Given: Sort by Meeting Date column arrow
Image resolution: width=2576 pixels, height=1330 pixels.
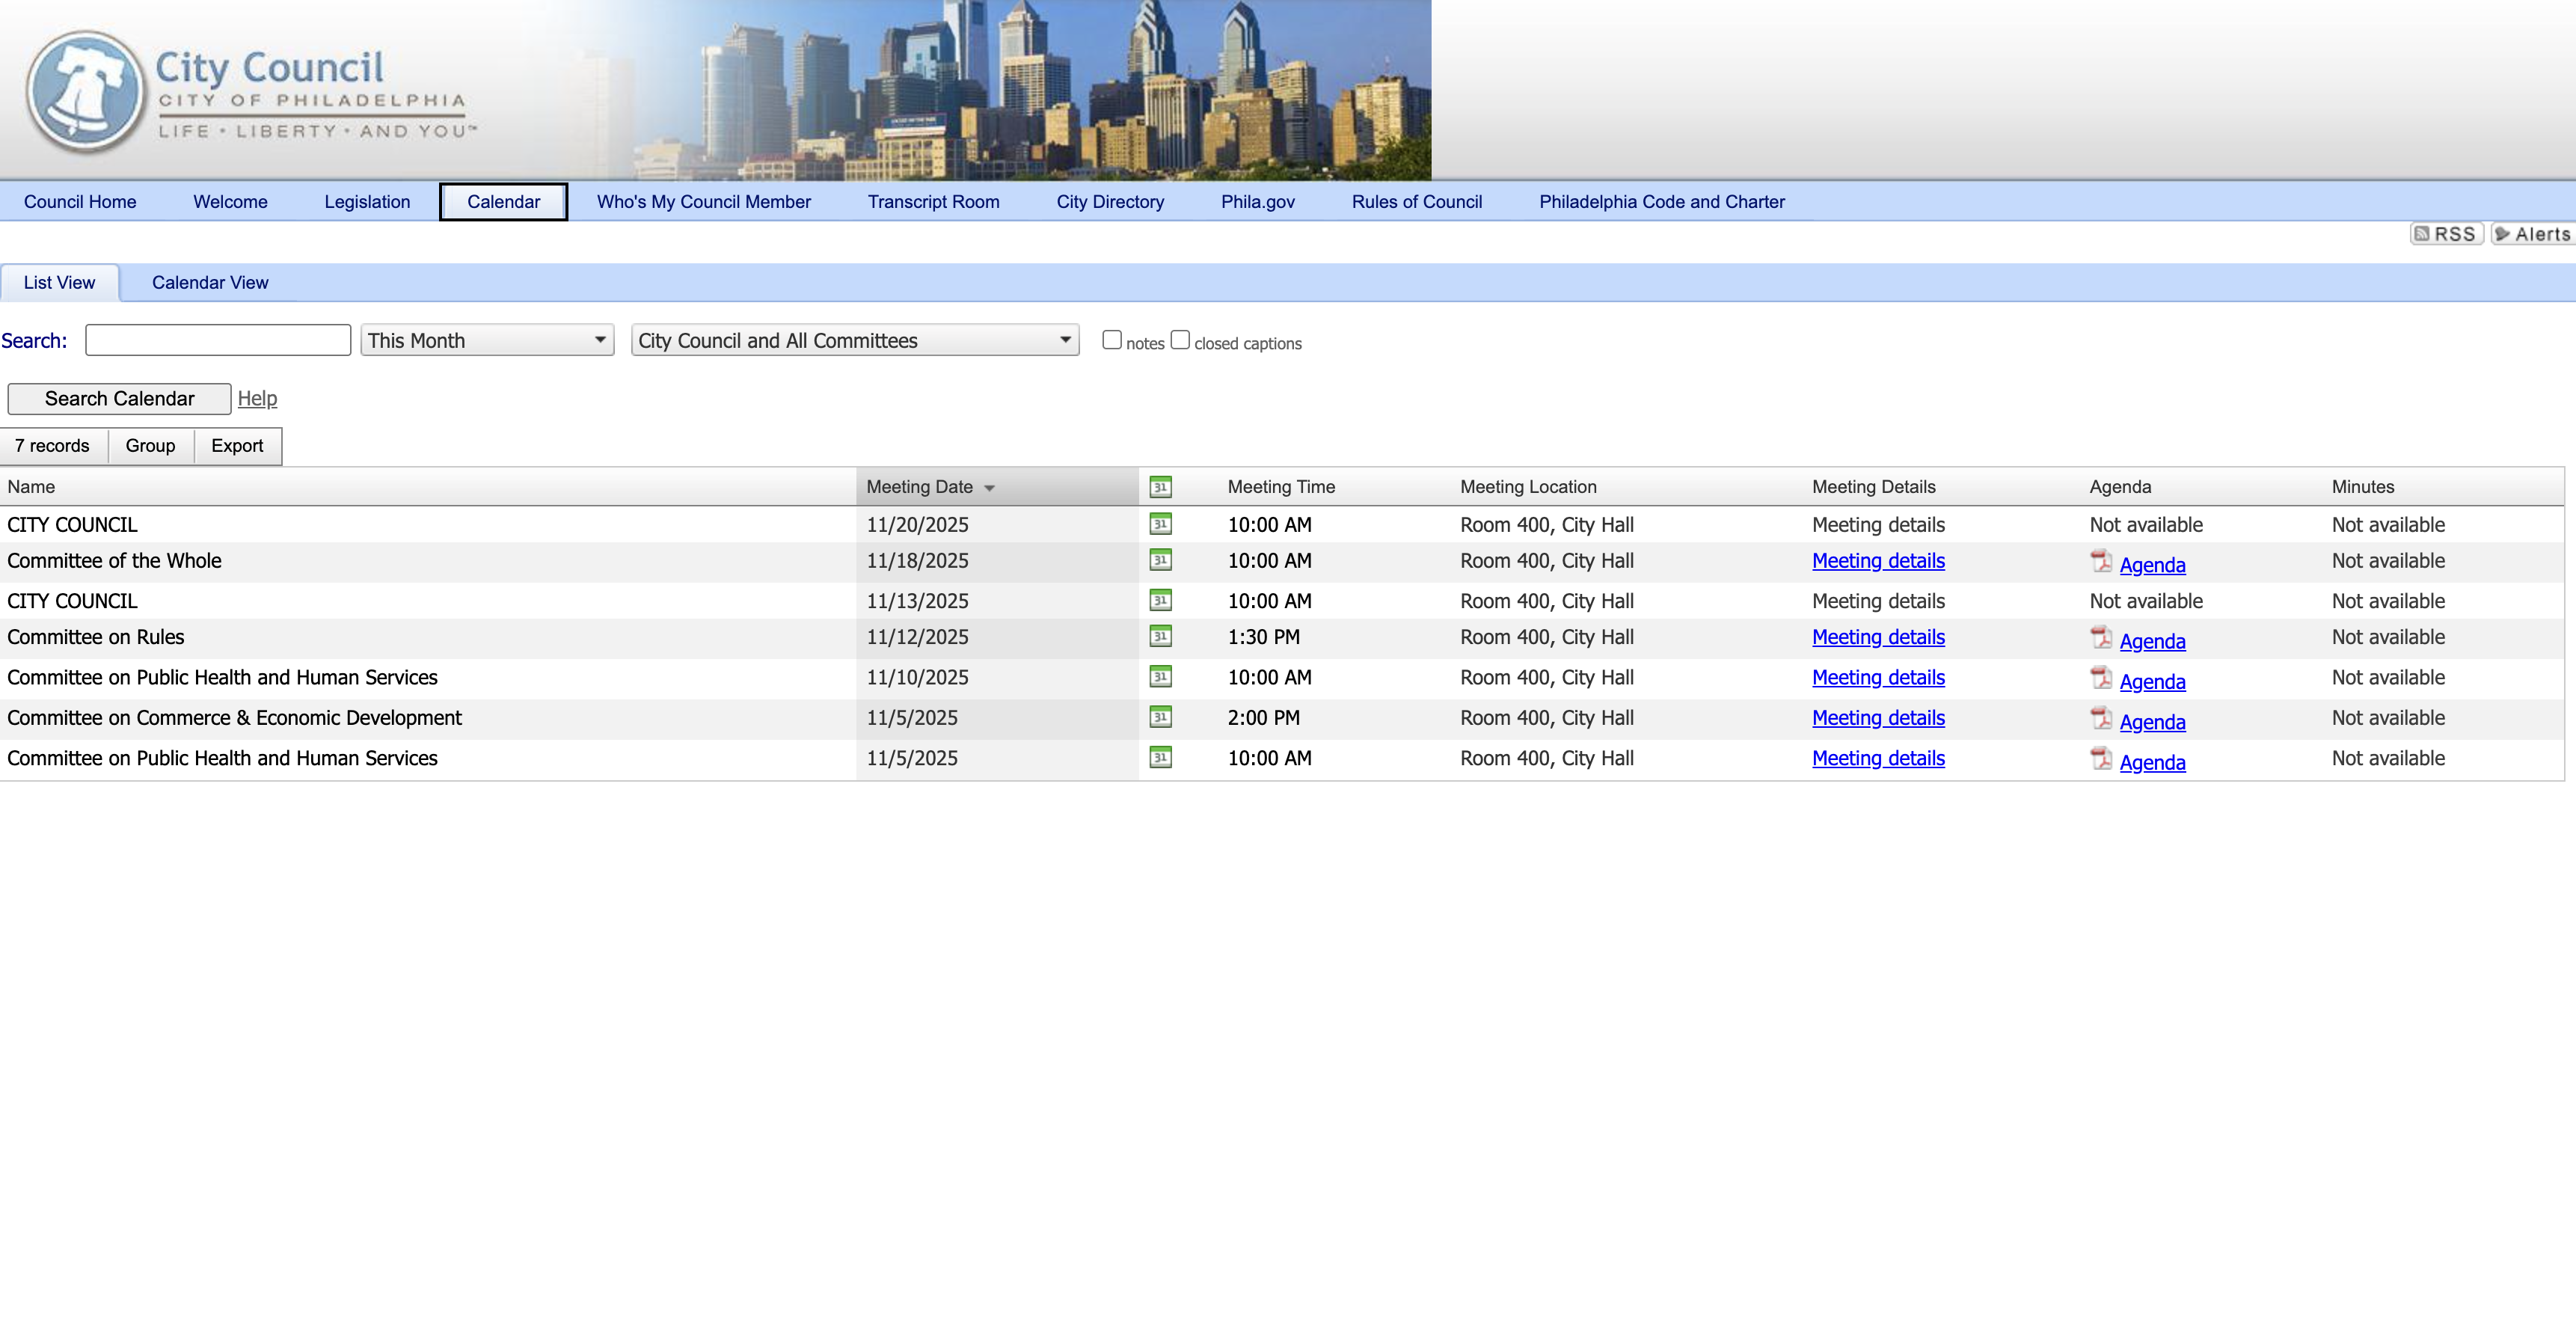Looking at the screenshot, I should tap(989, 488).
